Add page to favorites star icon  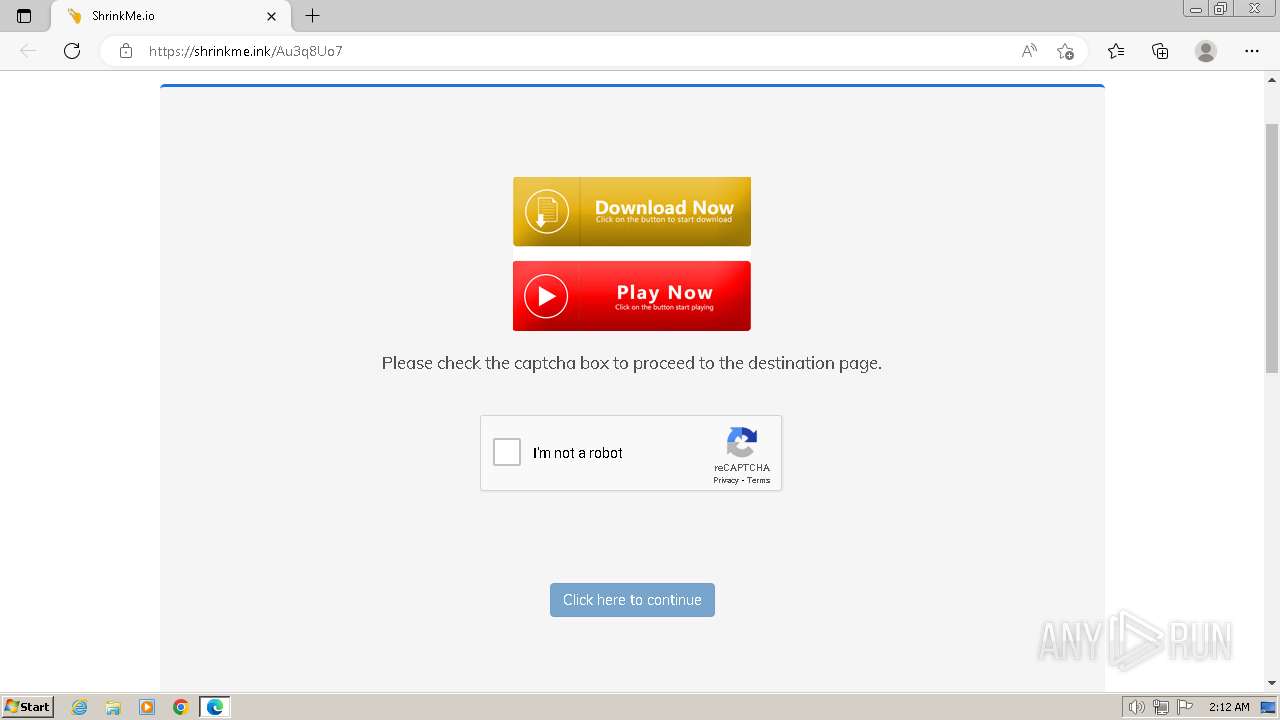pyautogui.click(x=1065, y=51)
